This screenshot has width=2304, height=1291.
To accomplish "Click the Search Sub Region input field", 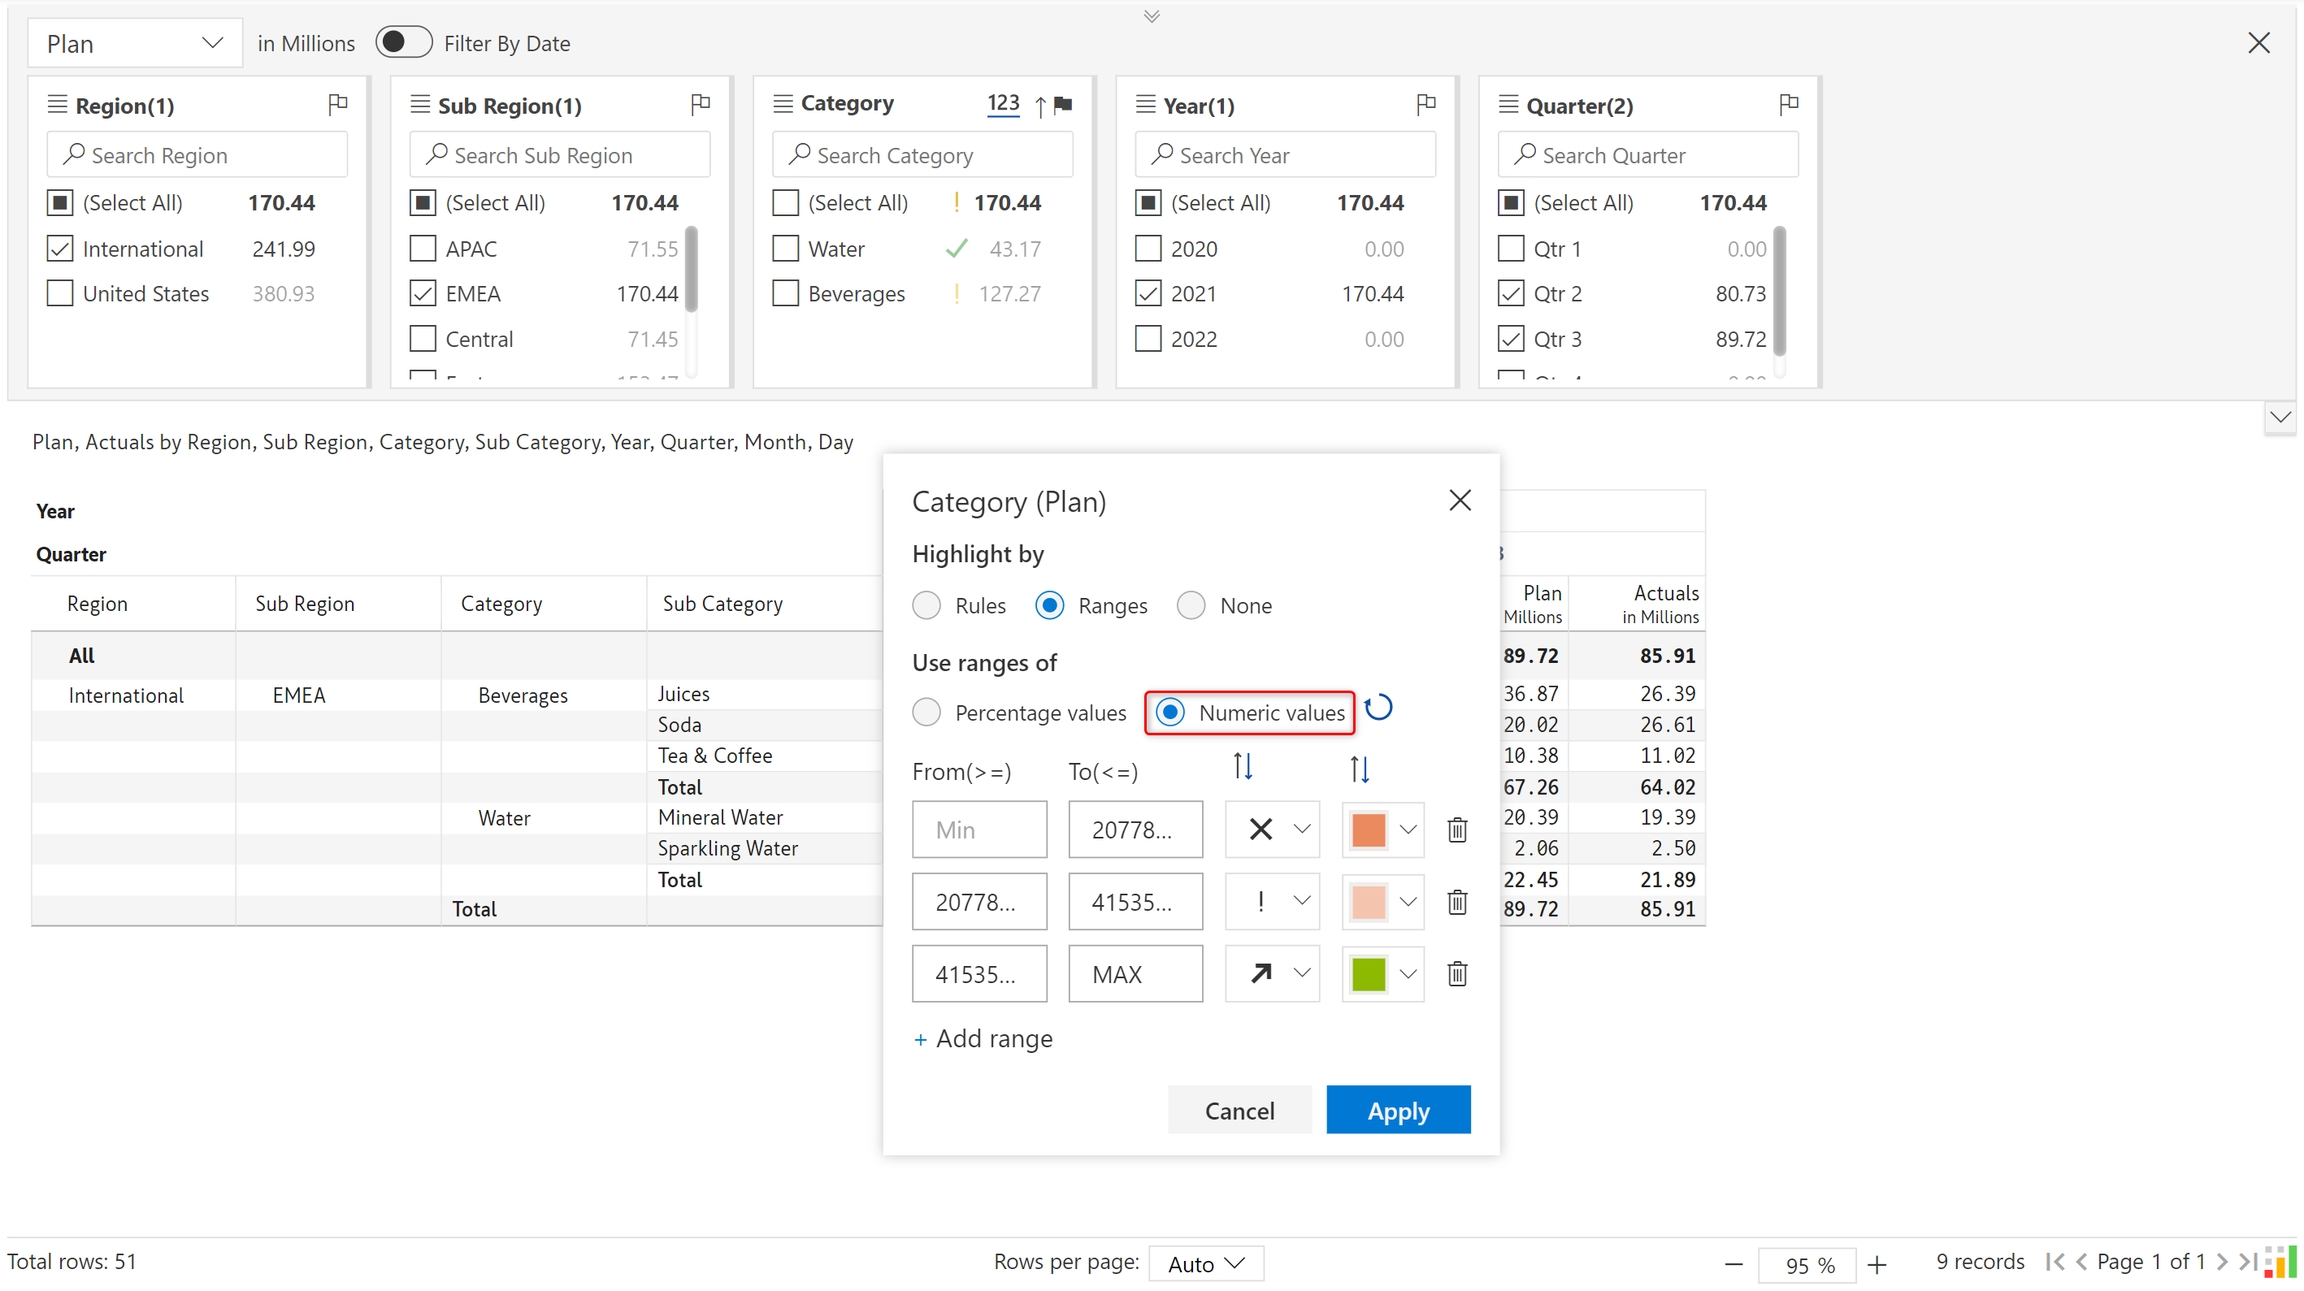I will 560,155.
